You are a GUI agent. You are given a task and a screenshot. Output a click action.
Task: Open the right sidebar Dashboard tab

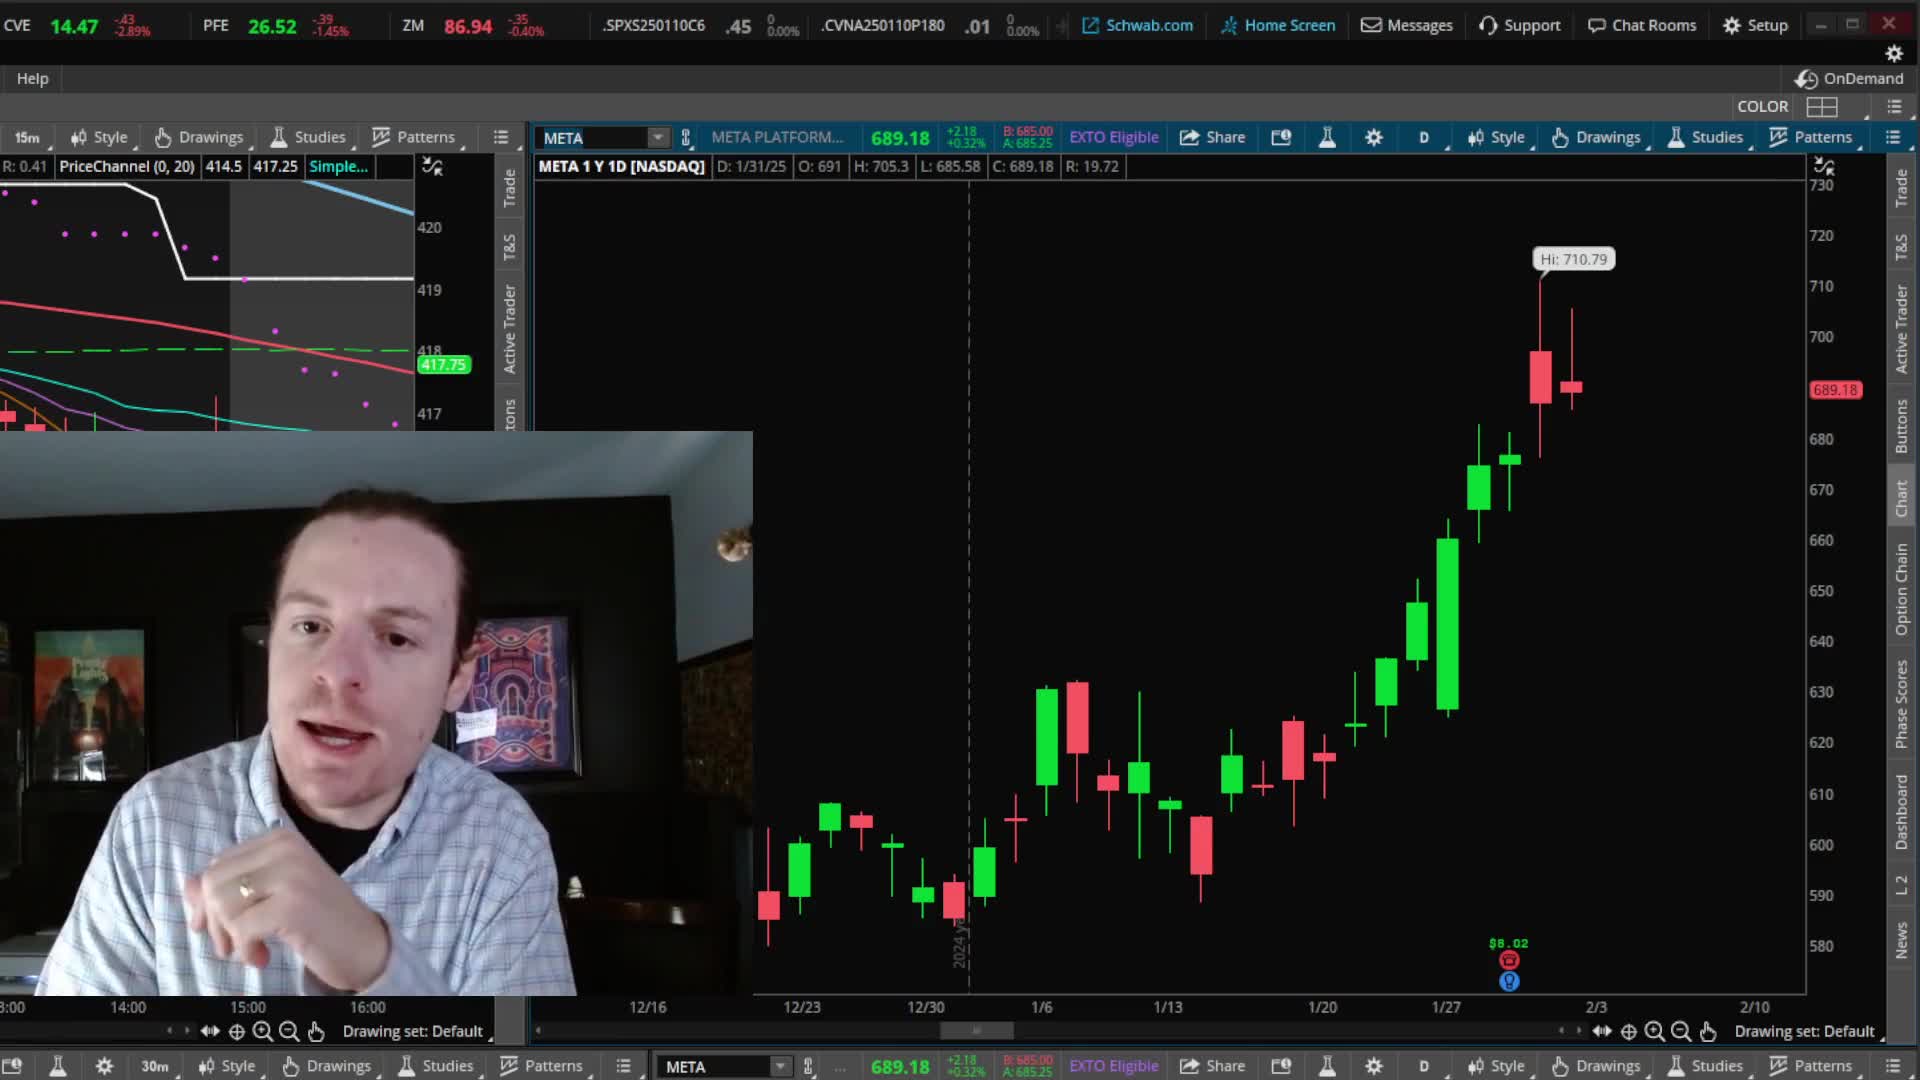click(x=1901, y=812)
